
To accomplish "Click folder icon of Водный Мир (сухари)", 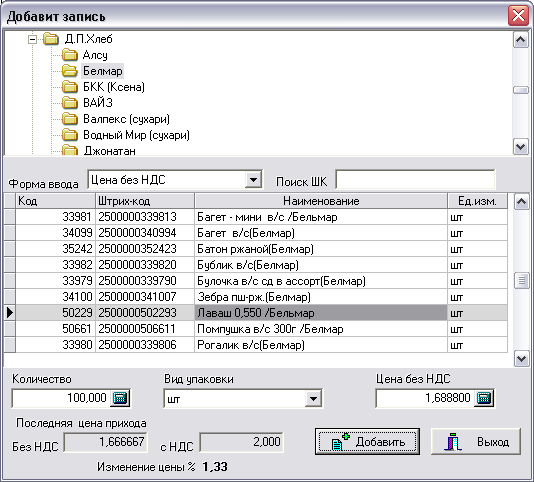I will [x=70, y=135].
